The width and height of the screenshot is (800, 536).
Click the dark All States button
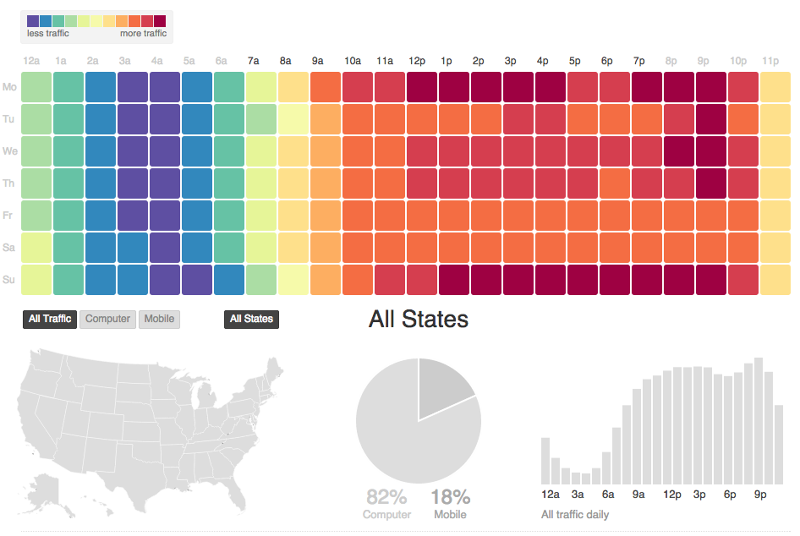251,319
